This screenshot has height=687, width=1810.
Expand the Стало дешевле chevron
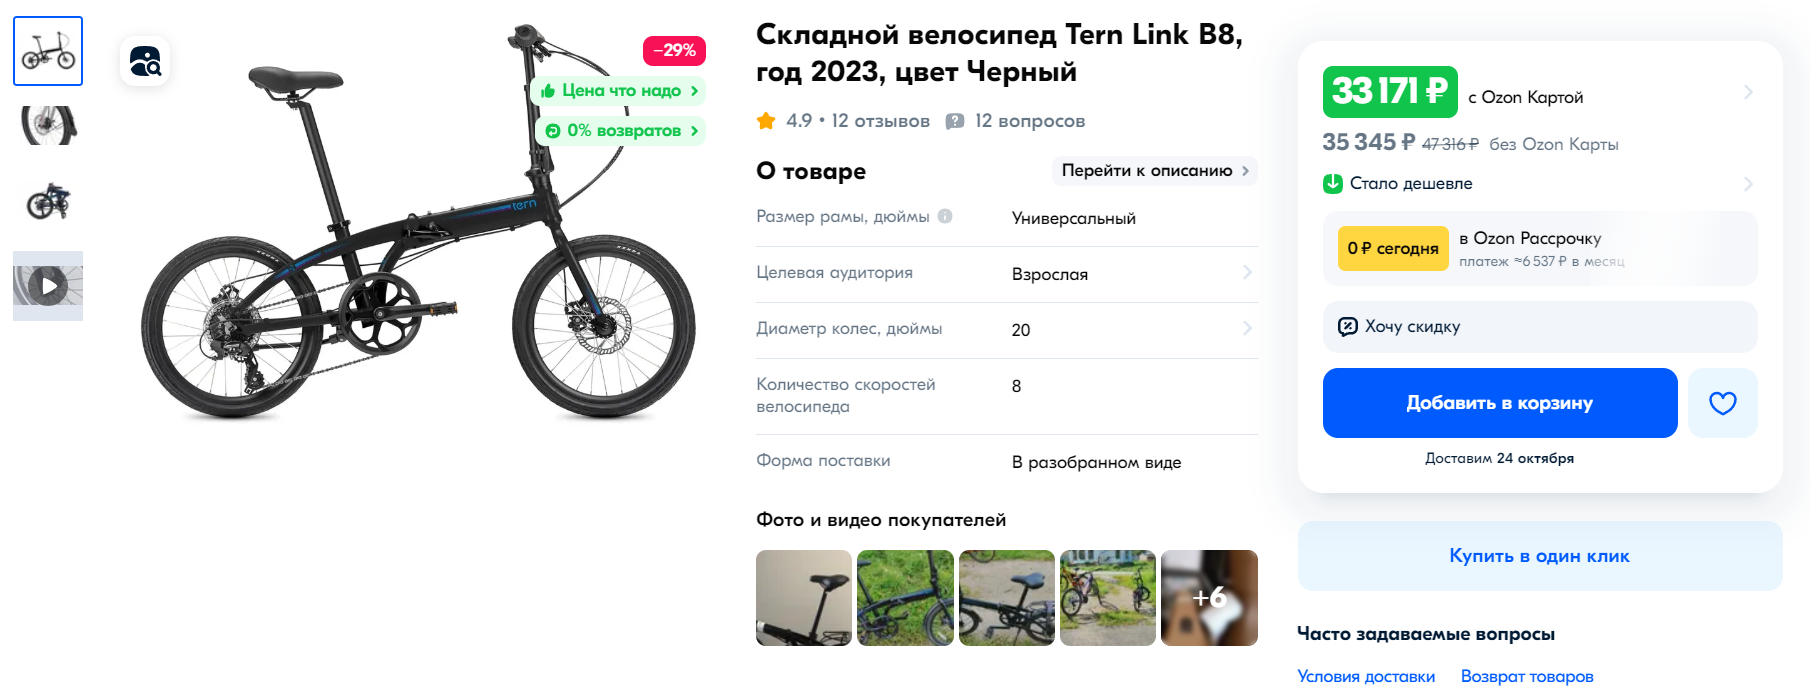point(1748,184)
